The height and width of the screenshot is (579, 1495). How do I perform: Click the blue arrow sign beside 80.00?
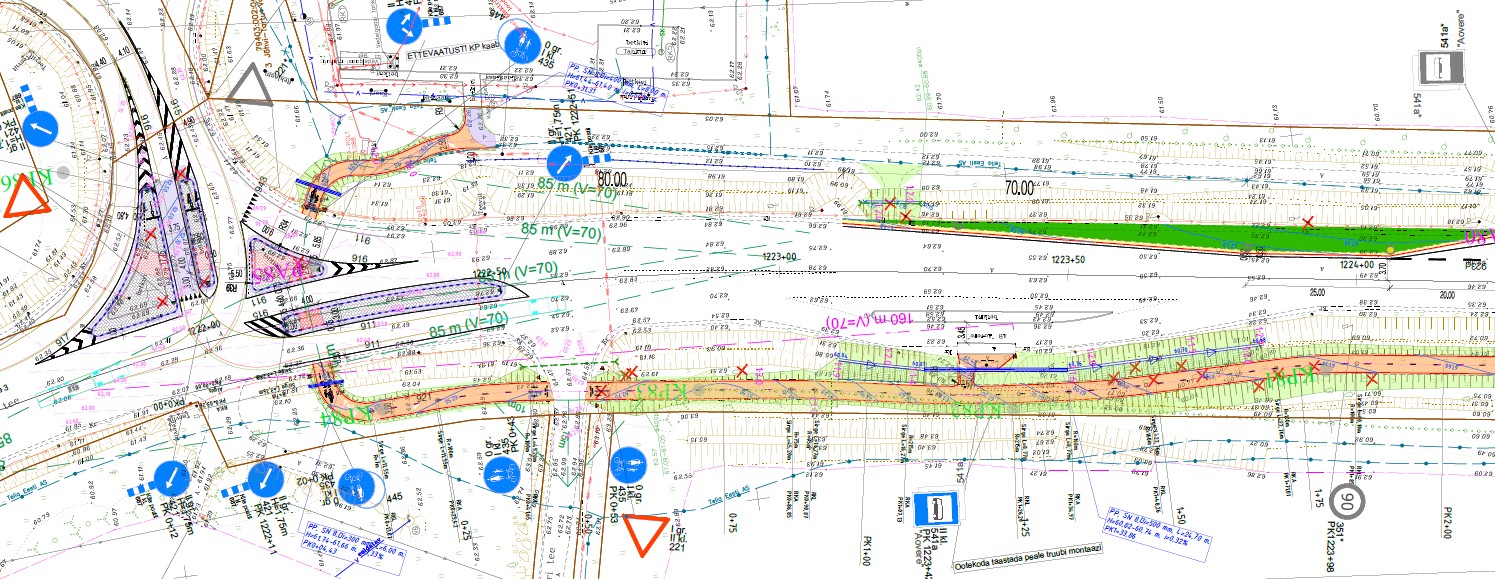(563, 162)
